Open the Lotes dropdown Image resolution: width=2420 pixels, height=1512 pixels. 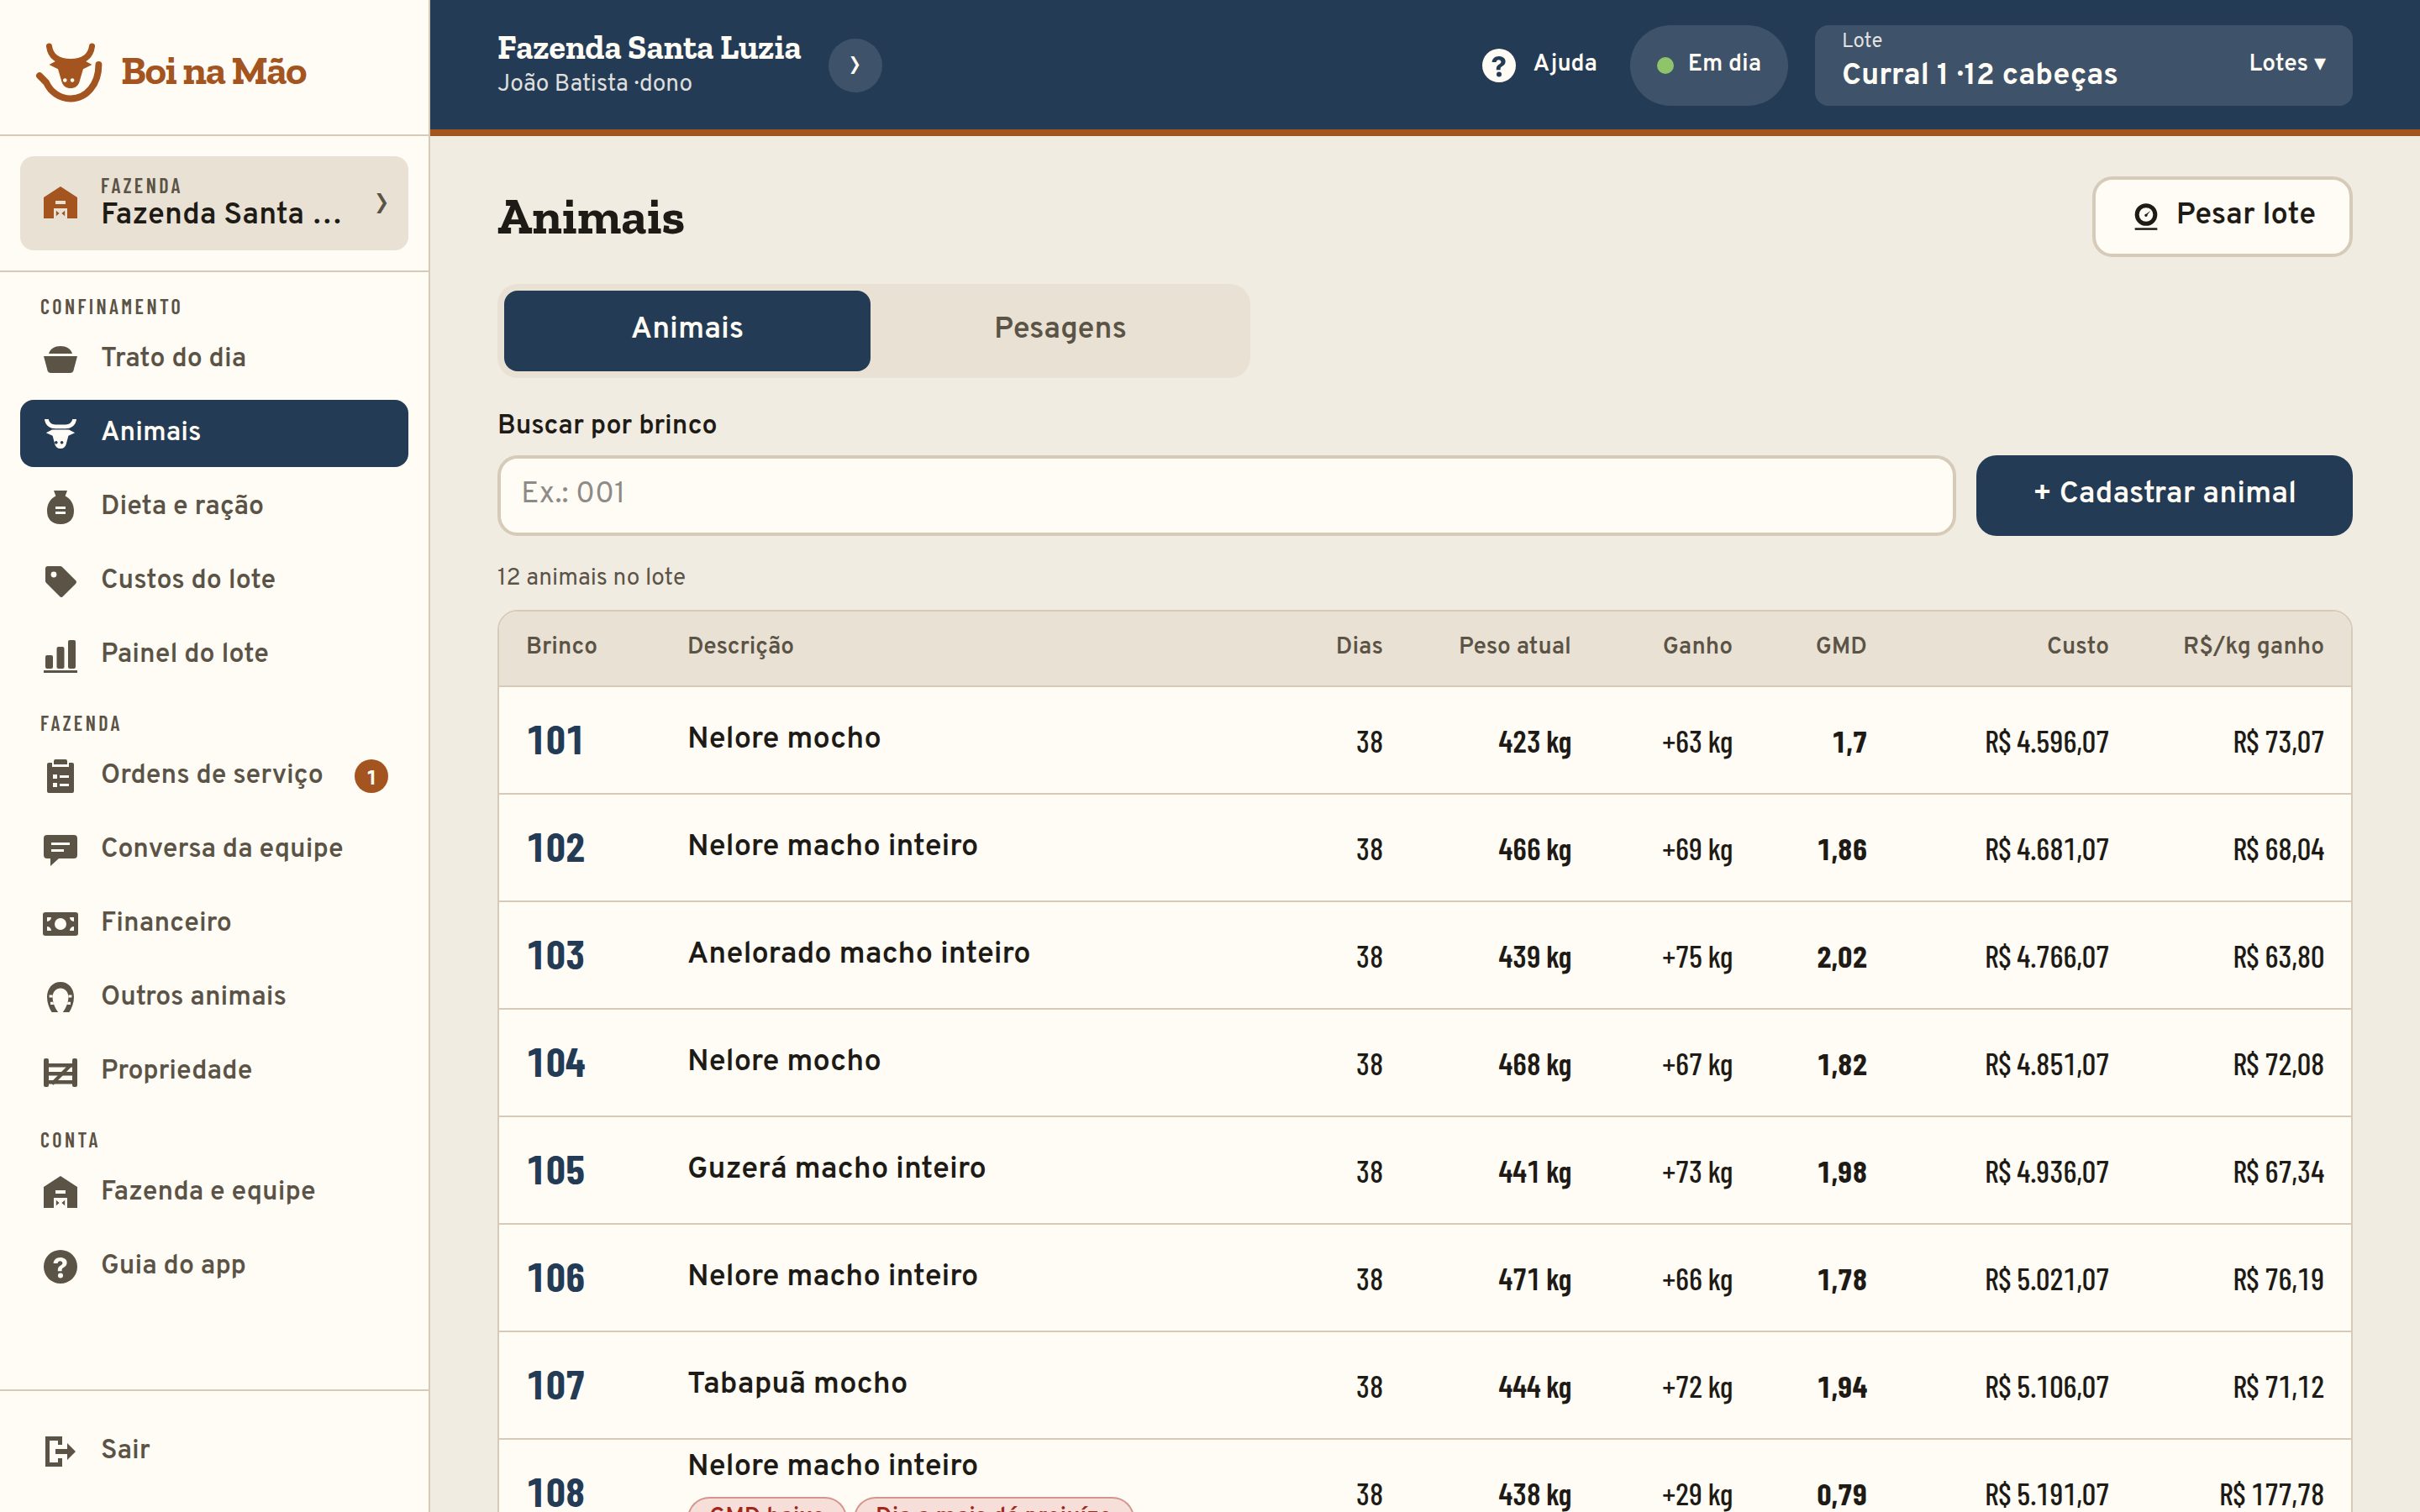click(2287, 63)
